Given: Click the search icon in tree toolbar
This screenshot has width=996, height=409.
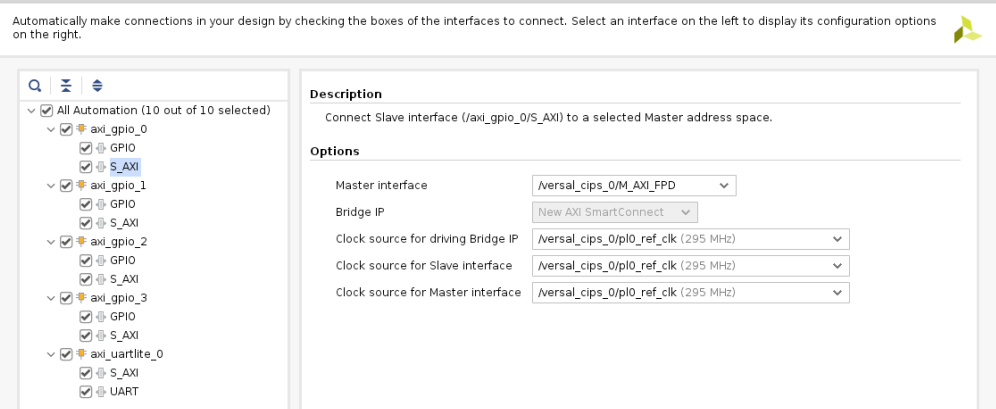Looking at the screenshot, I should point(35,86).
